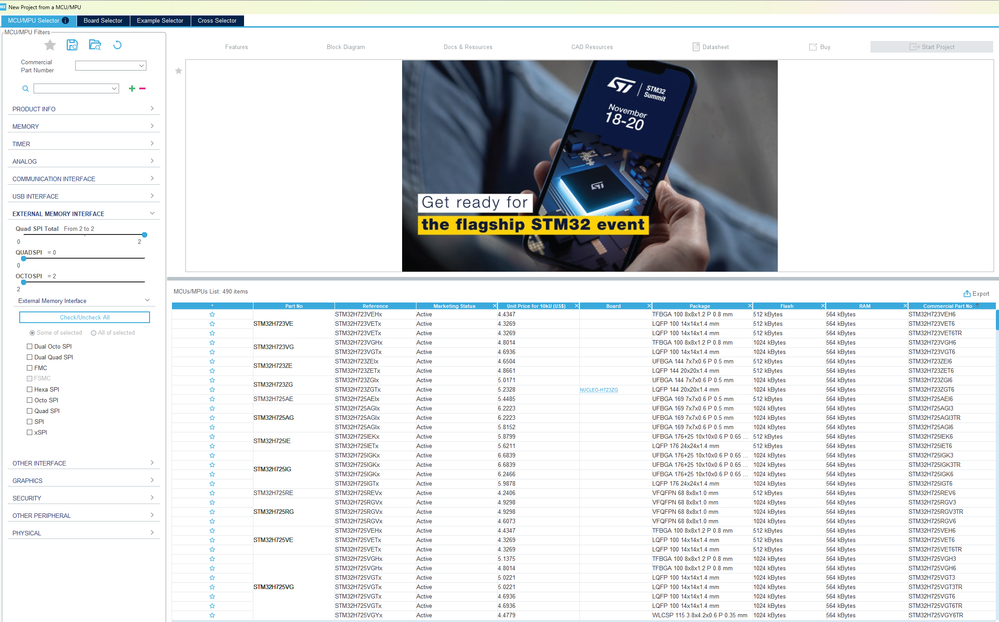Click the Check/Uncheck All button
Screen dimensions: 999x622
(x=85, y=317)
